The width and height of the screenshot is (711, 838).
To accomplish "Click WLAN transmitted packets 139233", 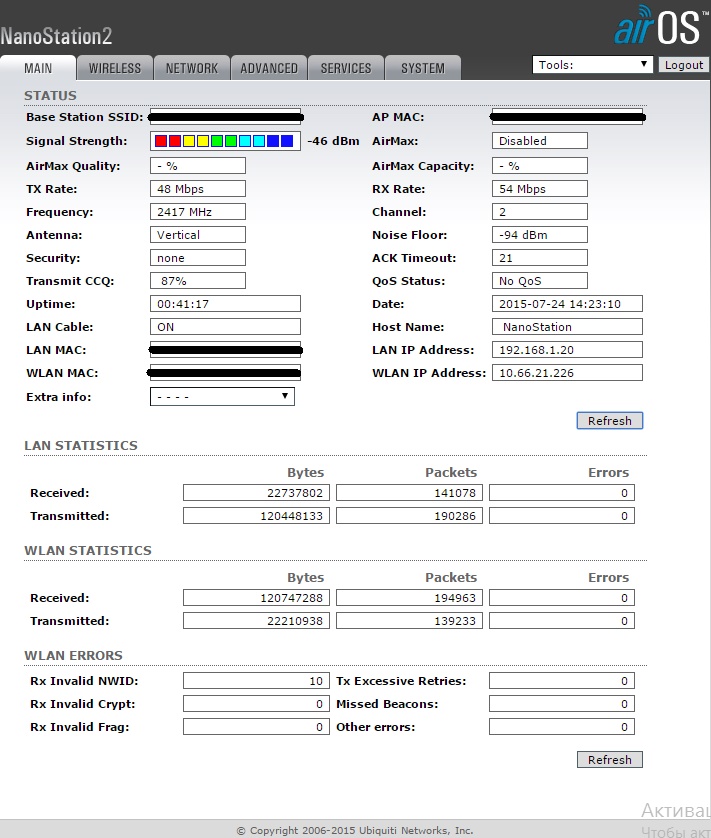I will coord(409,620).
